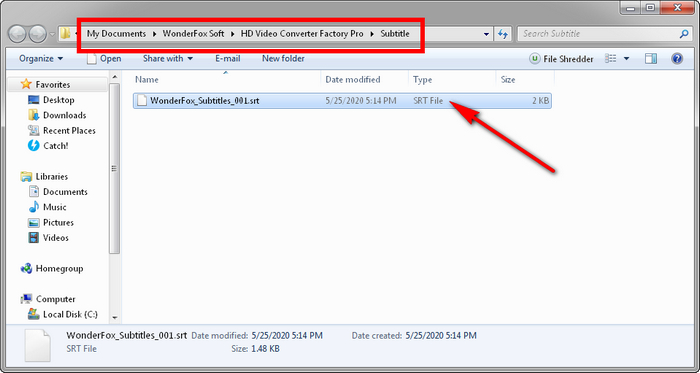
Task: Click the search magnifier icon
Action: pos(683,33)
